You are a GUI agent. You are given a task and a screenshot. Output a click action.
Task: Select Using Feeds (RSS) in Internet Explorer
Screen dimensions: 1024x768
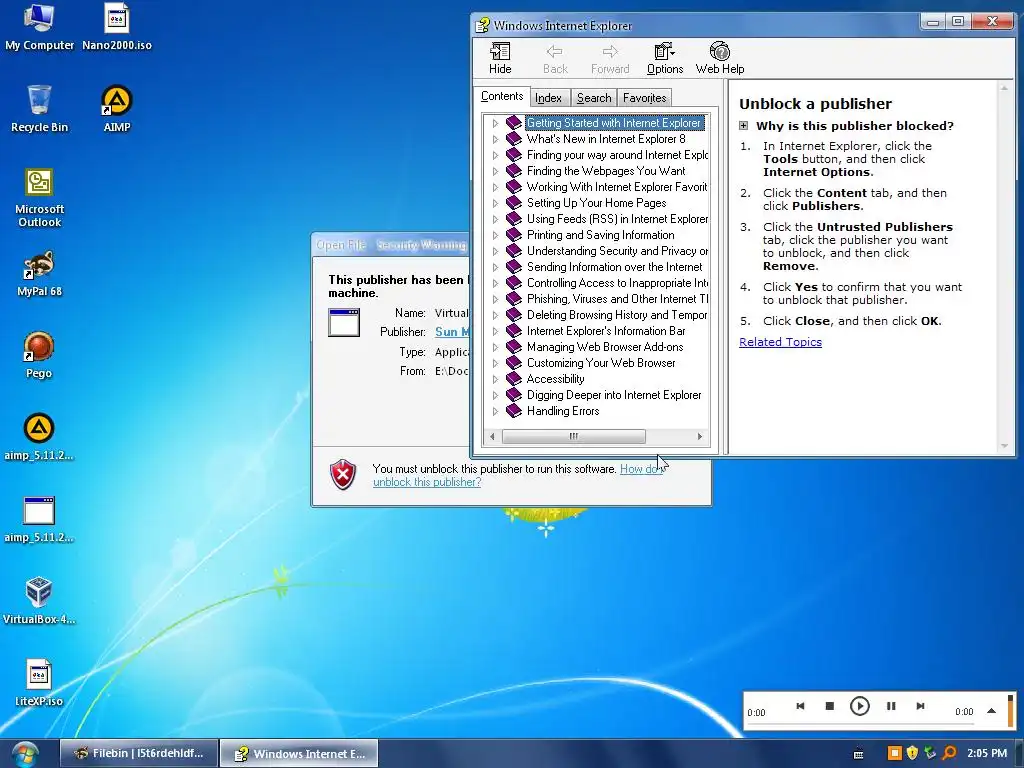pyautogui.click(x=617, y=219)
